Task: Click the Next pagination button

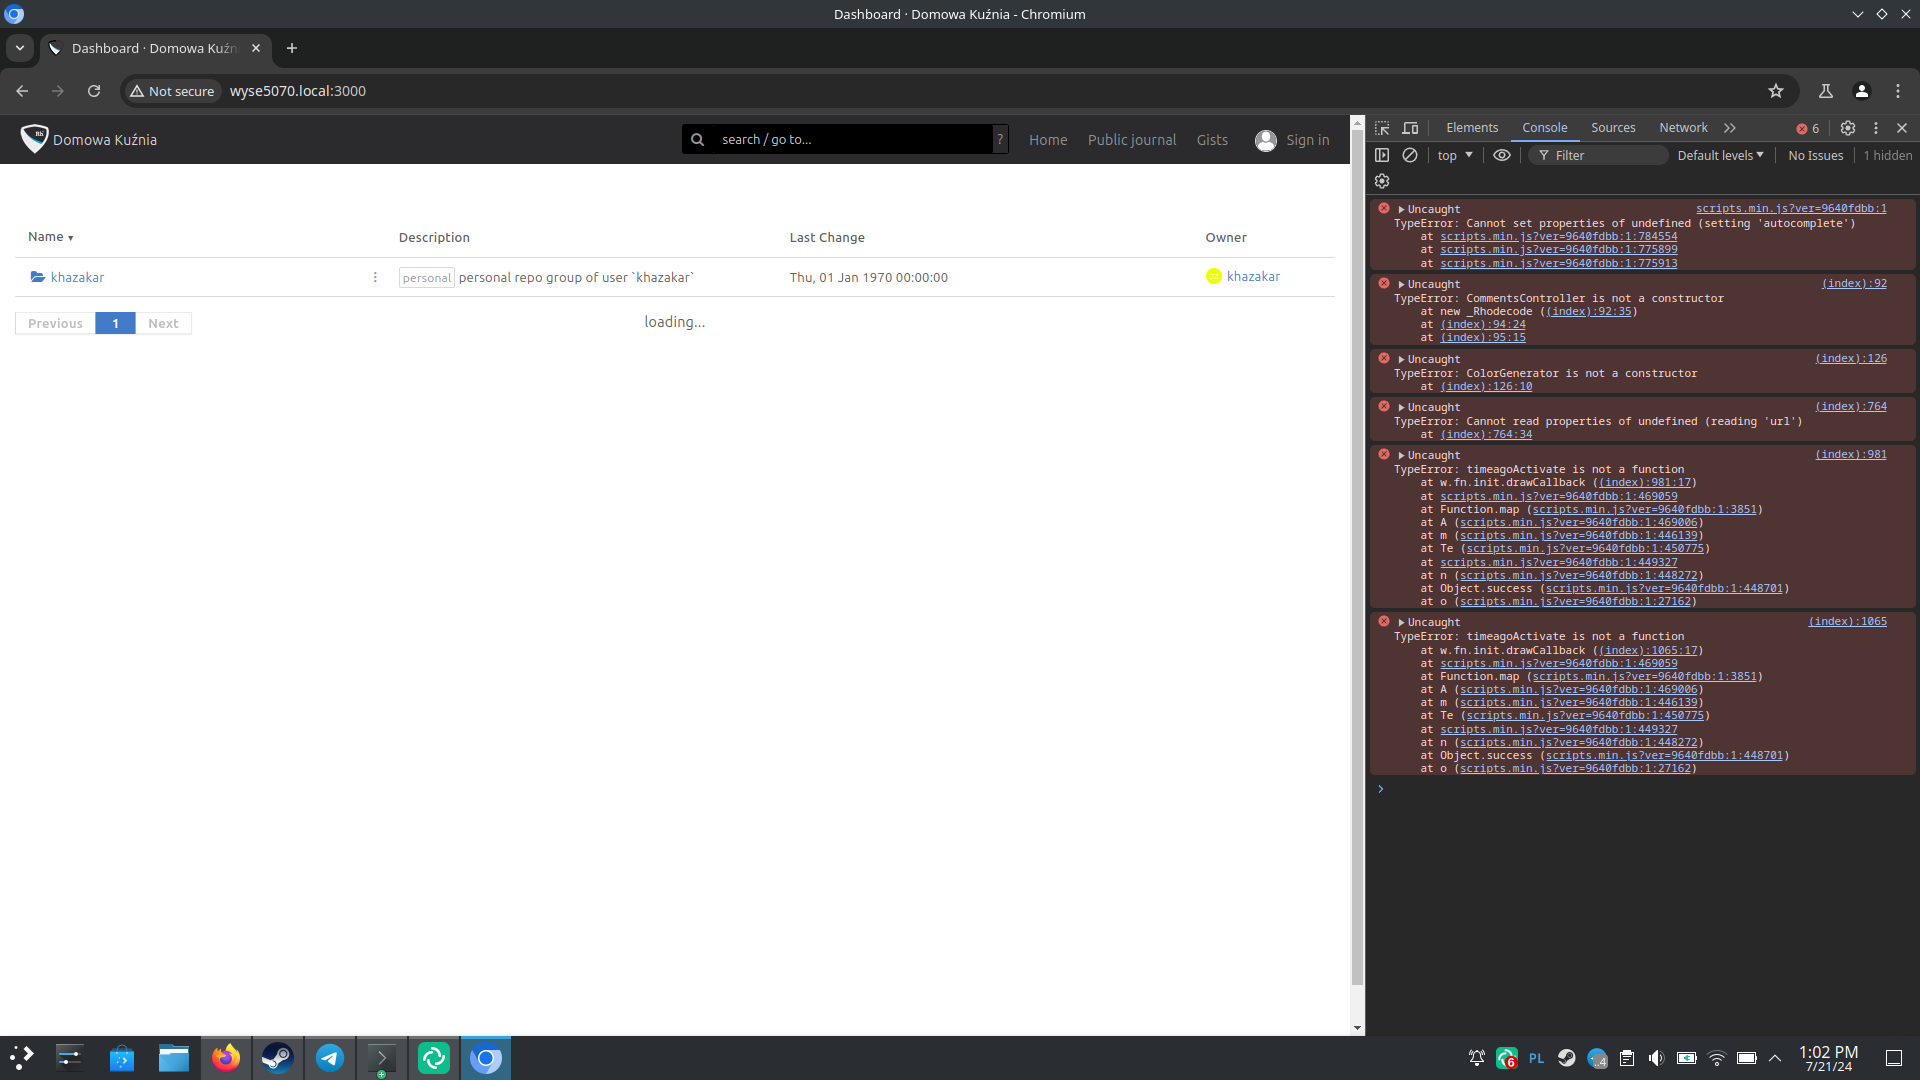Action: coord(163,323)
